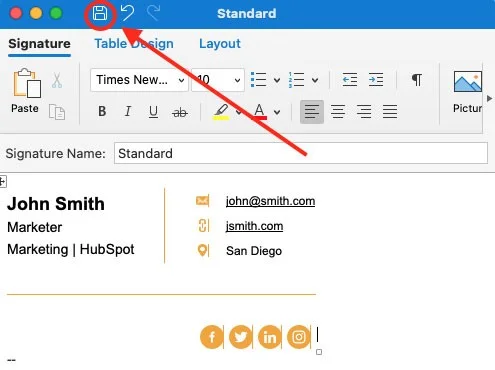Minimize the window with the yellow button
Viewport: 495px width, 370px height.
pyautogui.click(x=36, y=13)
